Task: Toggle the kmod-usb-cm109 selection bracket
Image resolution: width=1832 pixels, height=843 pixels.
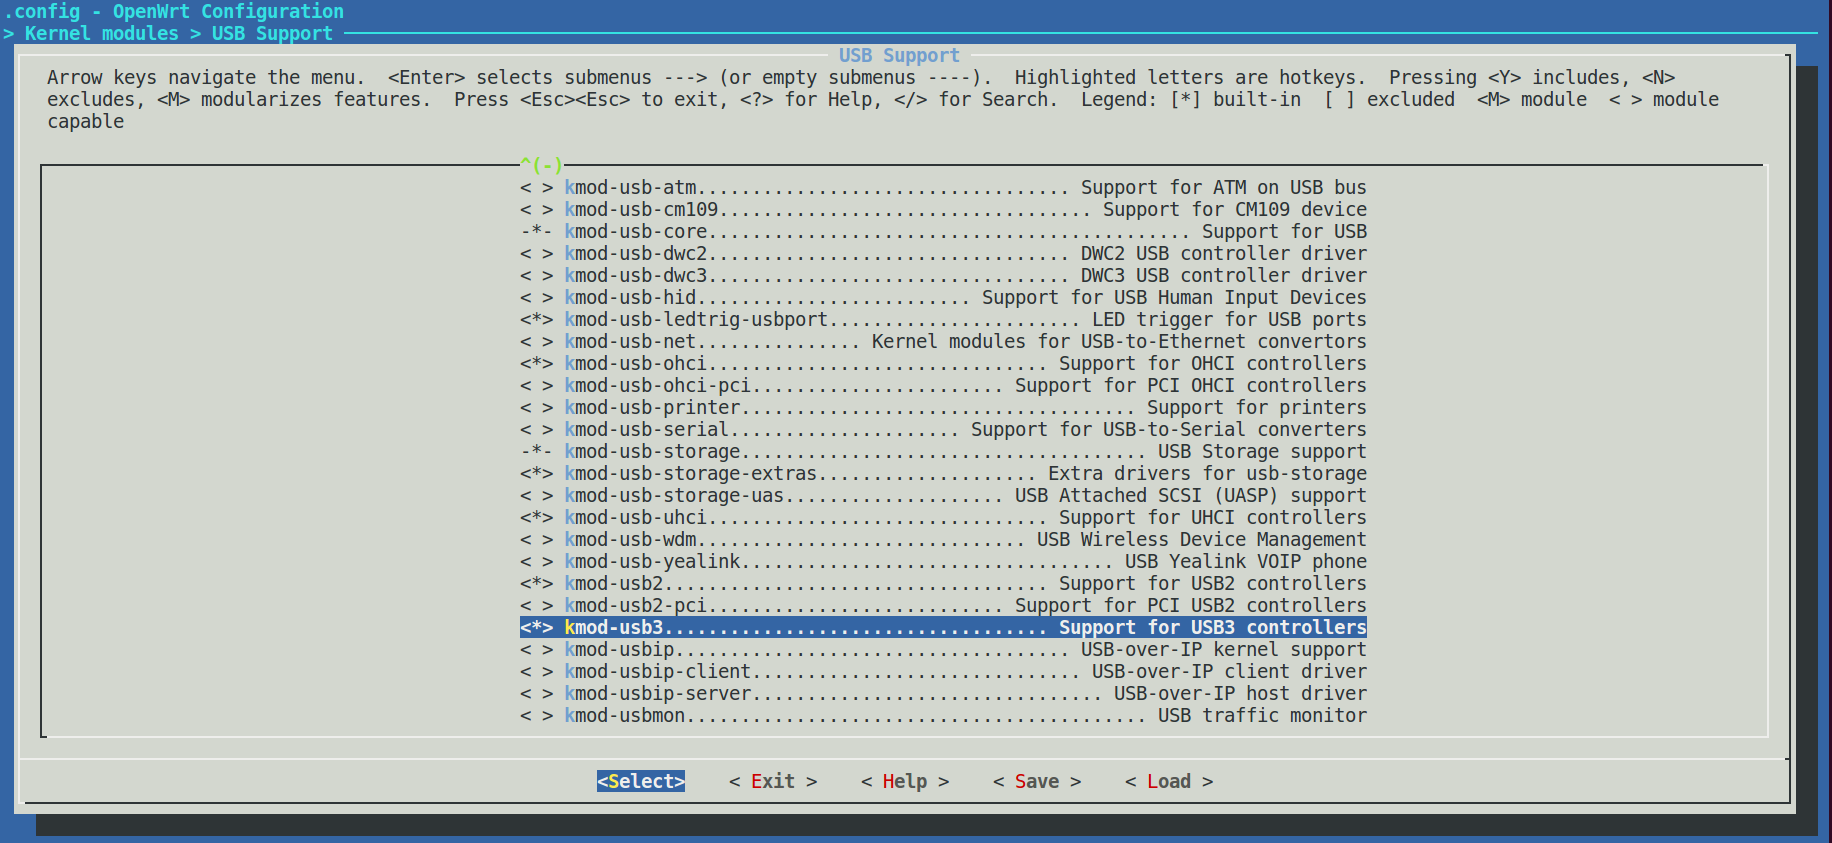Action: tap(536, 210)
